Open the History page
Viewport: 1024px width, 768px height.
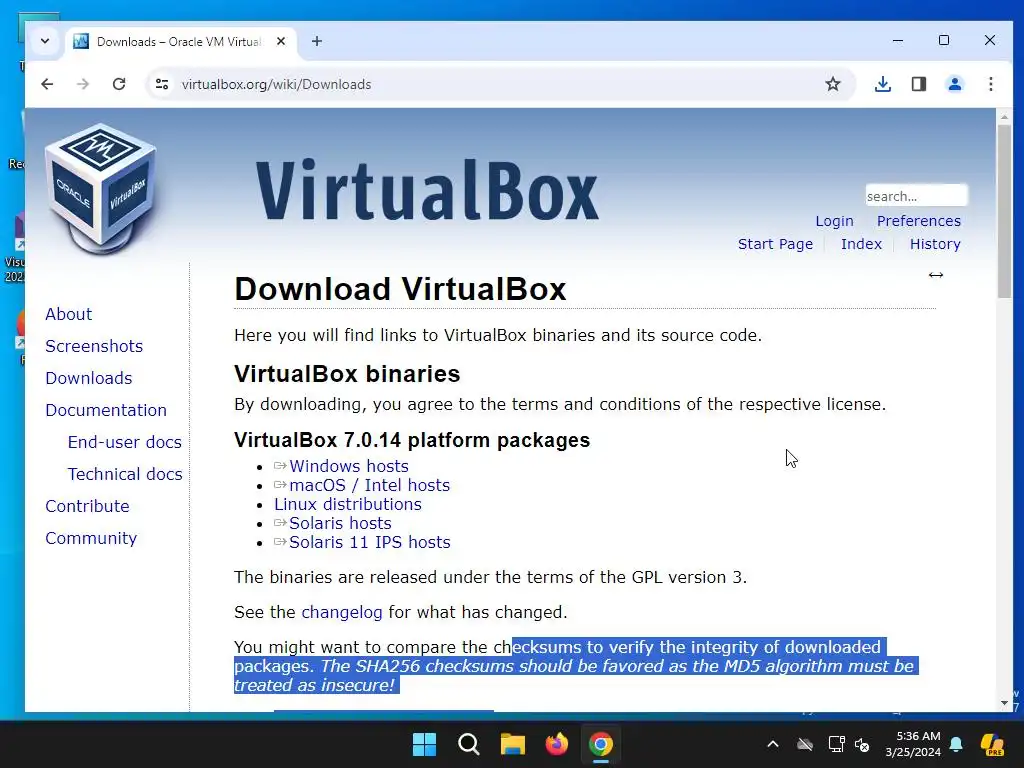click(x=935, y=244)
